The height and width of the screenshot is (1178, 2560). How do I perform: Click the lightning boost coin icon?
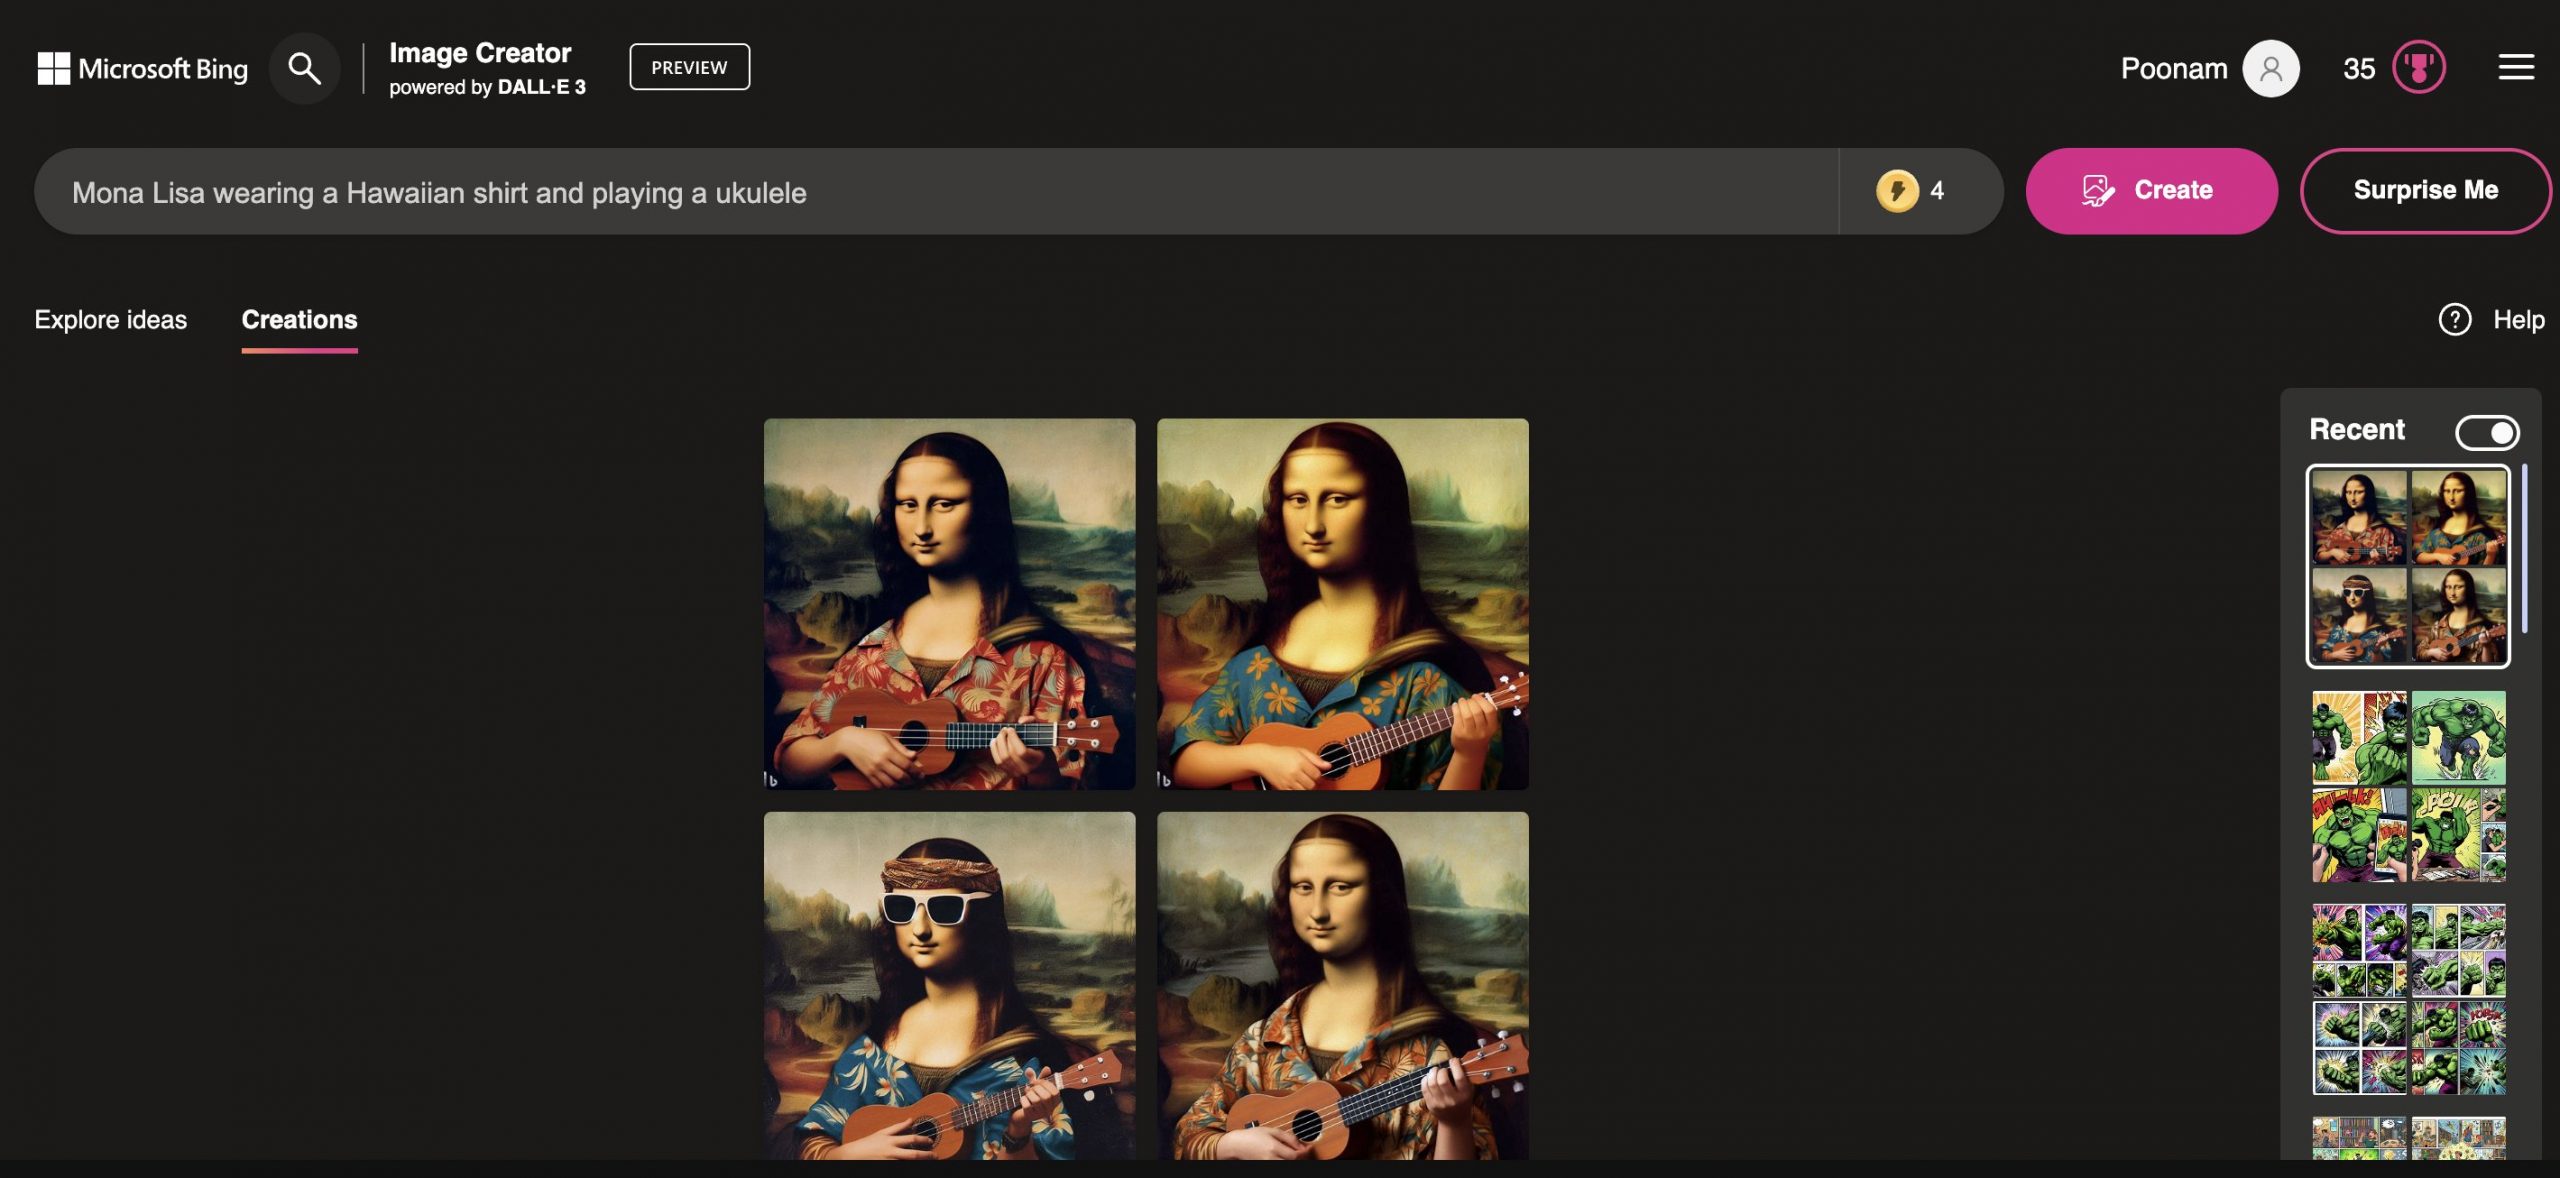point(1897,191)
